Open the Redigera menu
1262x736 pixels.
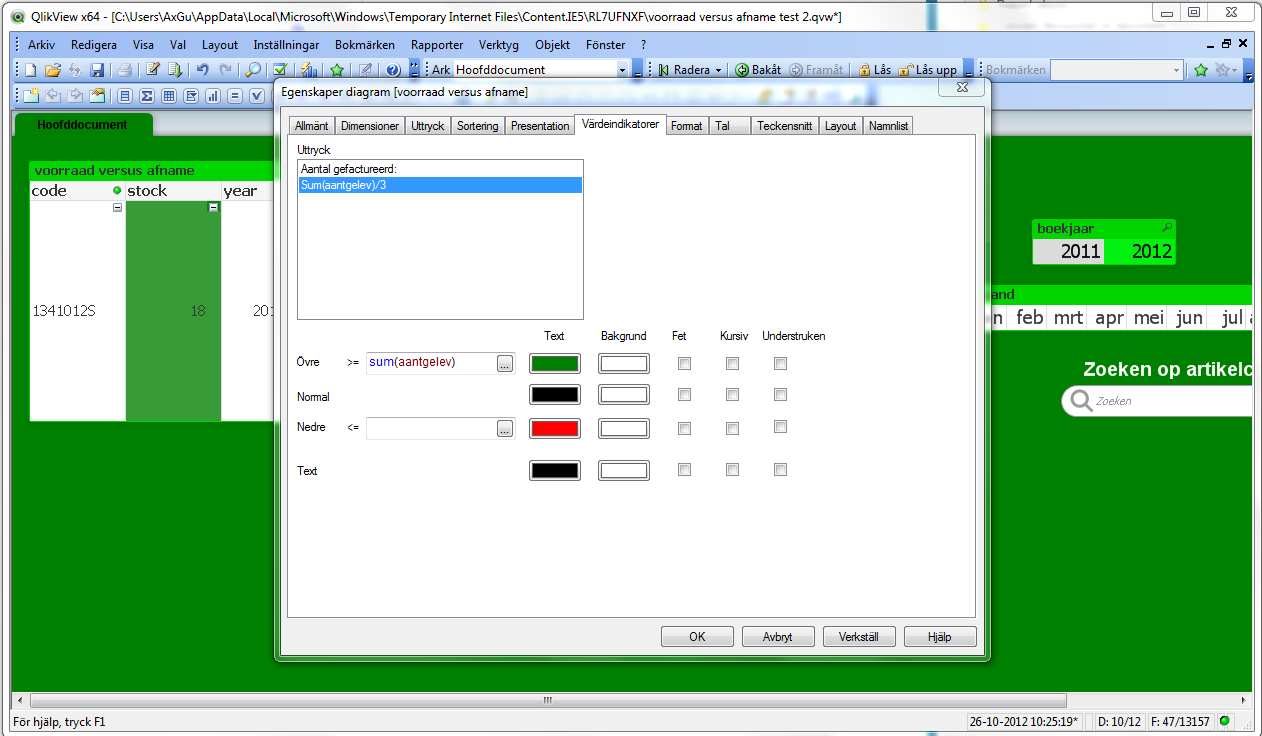click(x=94, y=45)
